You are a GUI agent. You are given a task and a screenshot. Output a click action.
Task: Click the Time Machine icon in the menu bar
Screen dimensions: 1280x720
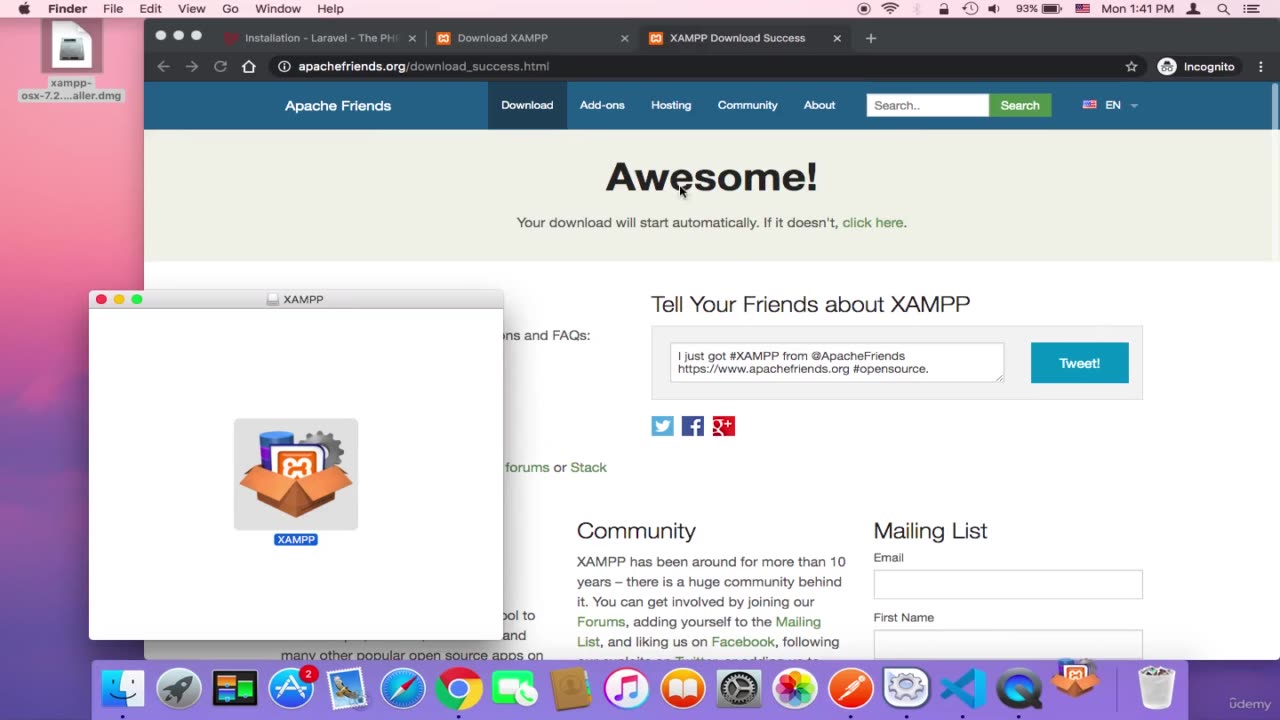pos(969,9)
